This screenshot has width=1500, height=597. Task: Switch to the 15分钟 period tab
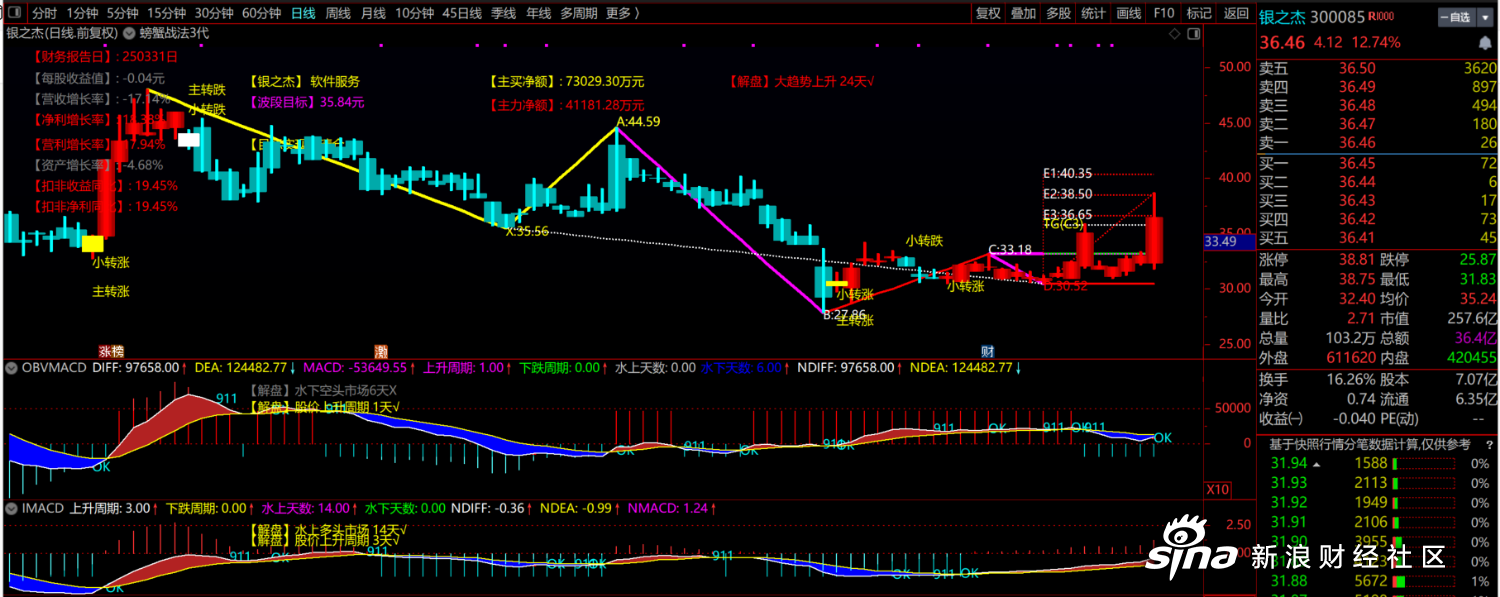point(166,14)
